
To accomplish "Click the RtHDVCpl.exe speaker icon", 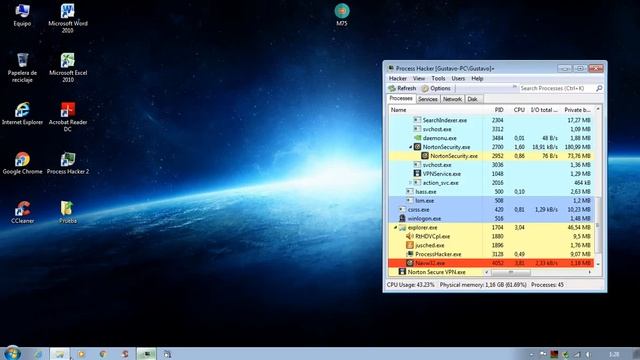I will [410, 236].
